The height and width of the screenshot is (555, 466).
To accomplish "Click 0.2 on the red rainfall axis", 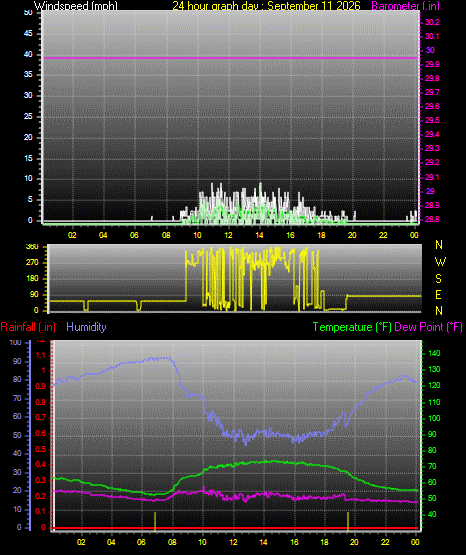I will pyautogui.click(x=41, y=496).
